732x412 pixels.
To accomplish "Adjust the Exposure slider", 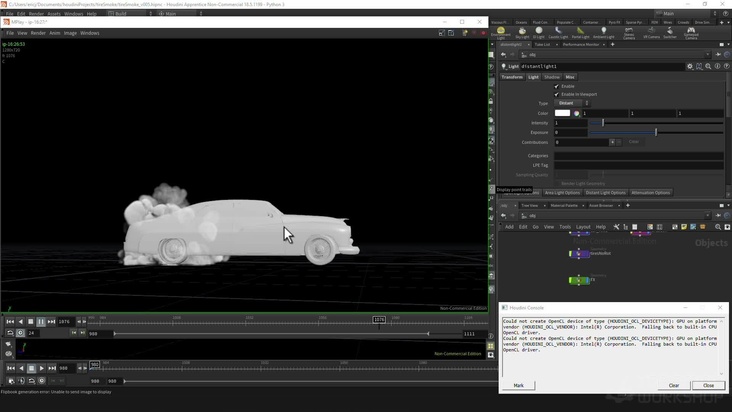I will tap(656, 132).
